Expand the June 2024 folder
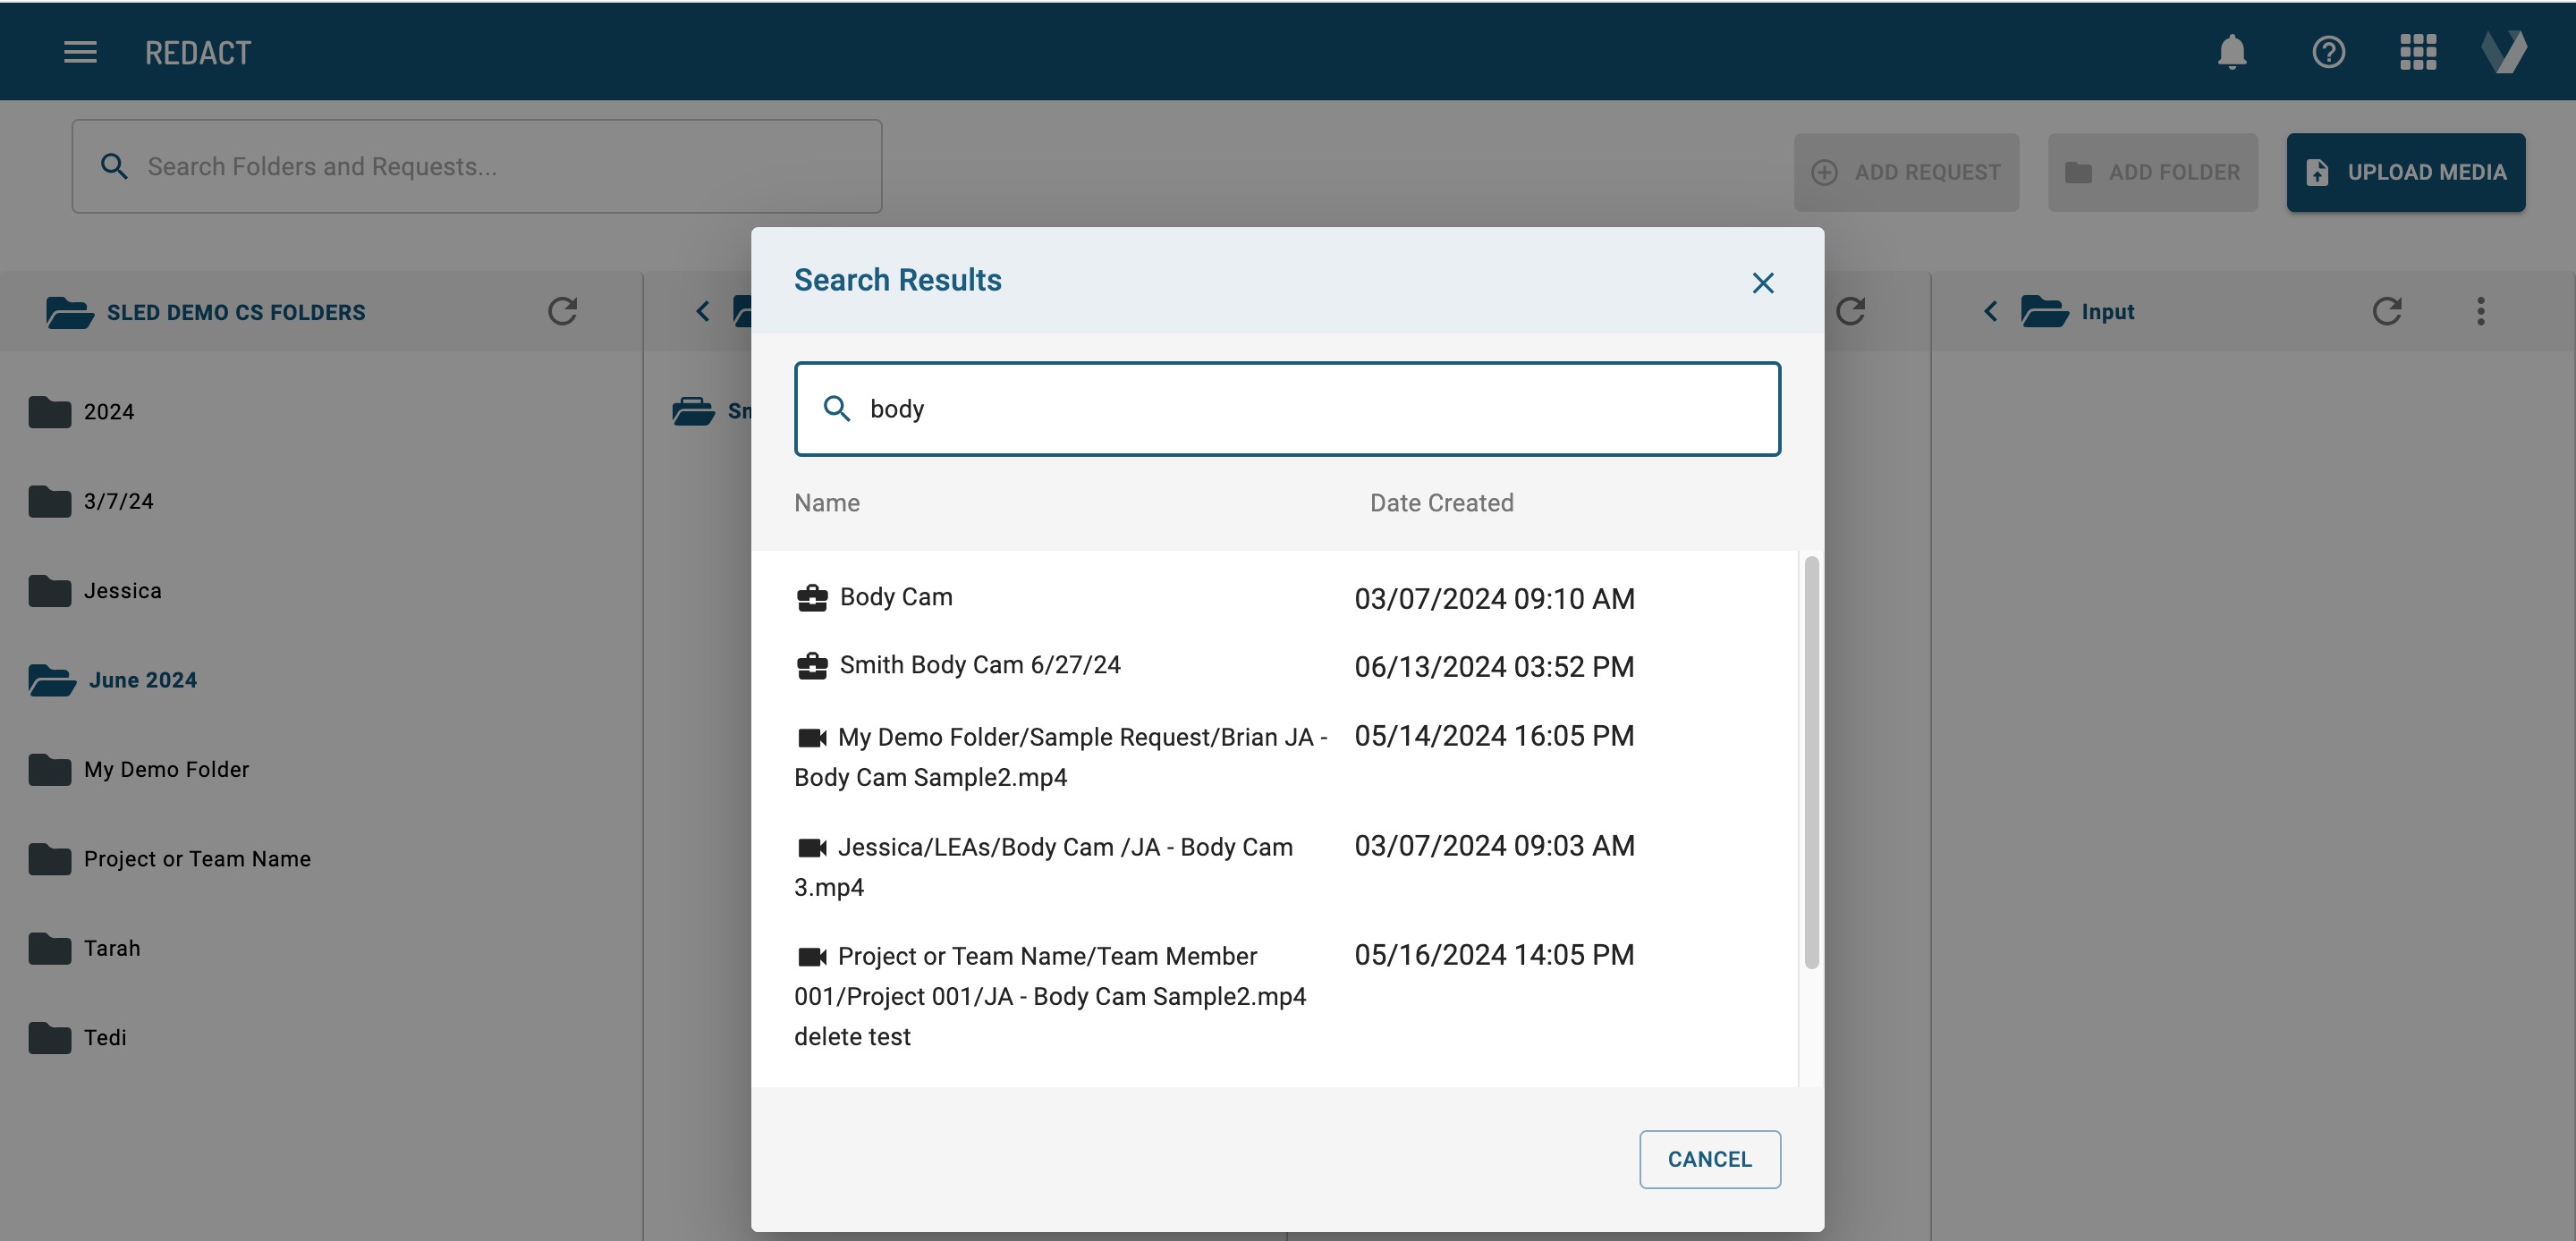 (x=142, y=680)
